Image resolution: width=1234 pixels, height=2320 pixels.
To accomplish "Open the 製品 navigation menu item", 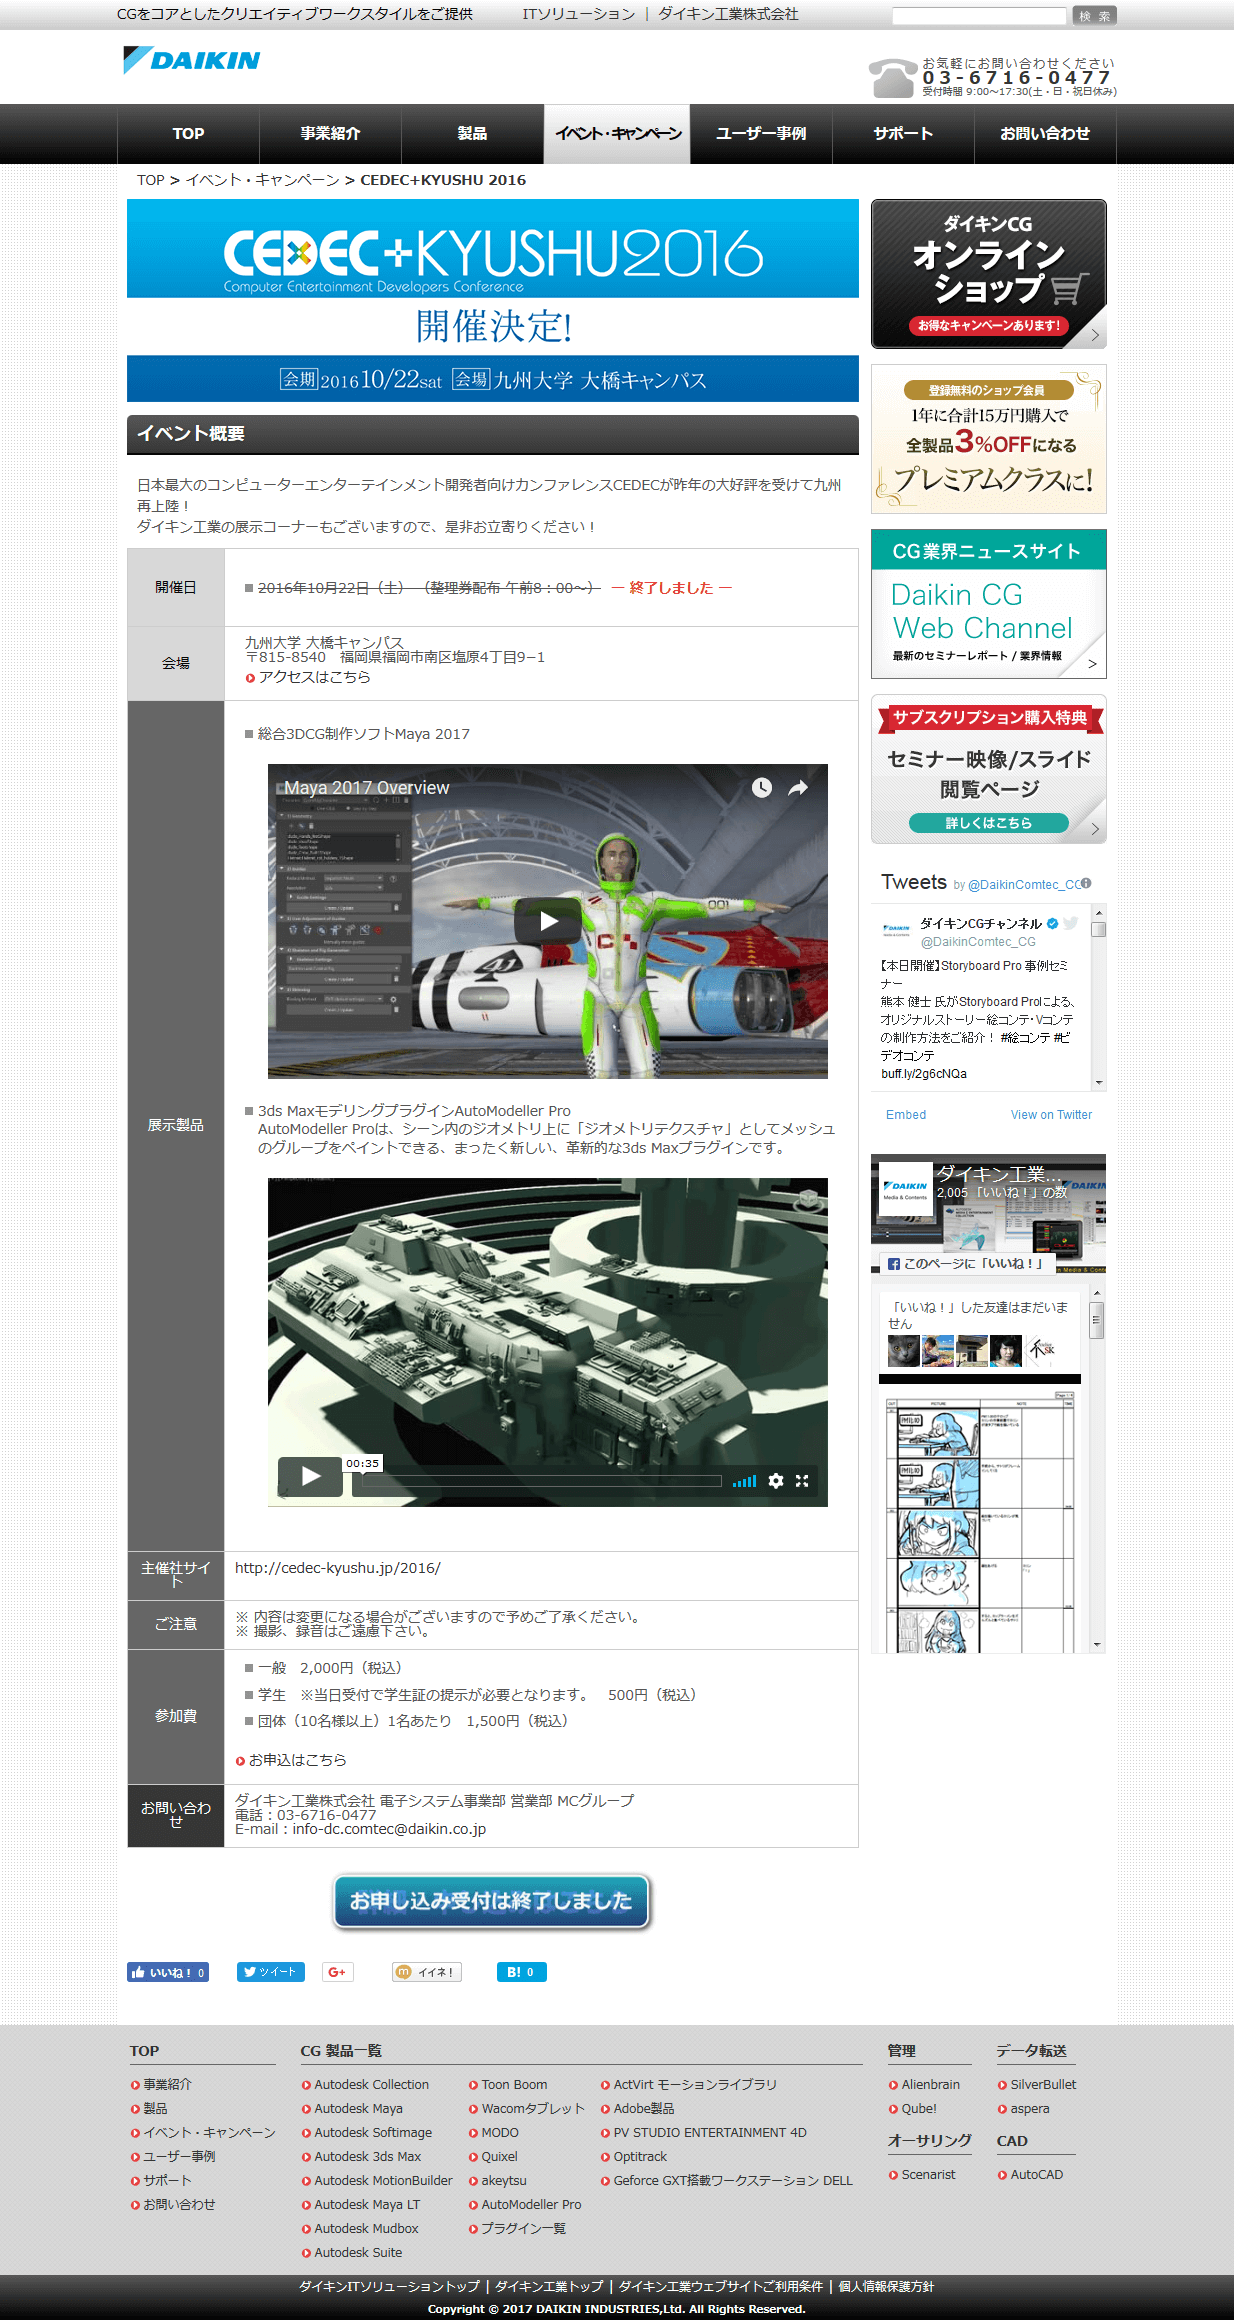I will click(472, 134).
